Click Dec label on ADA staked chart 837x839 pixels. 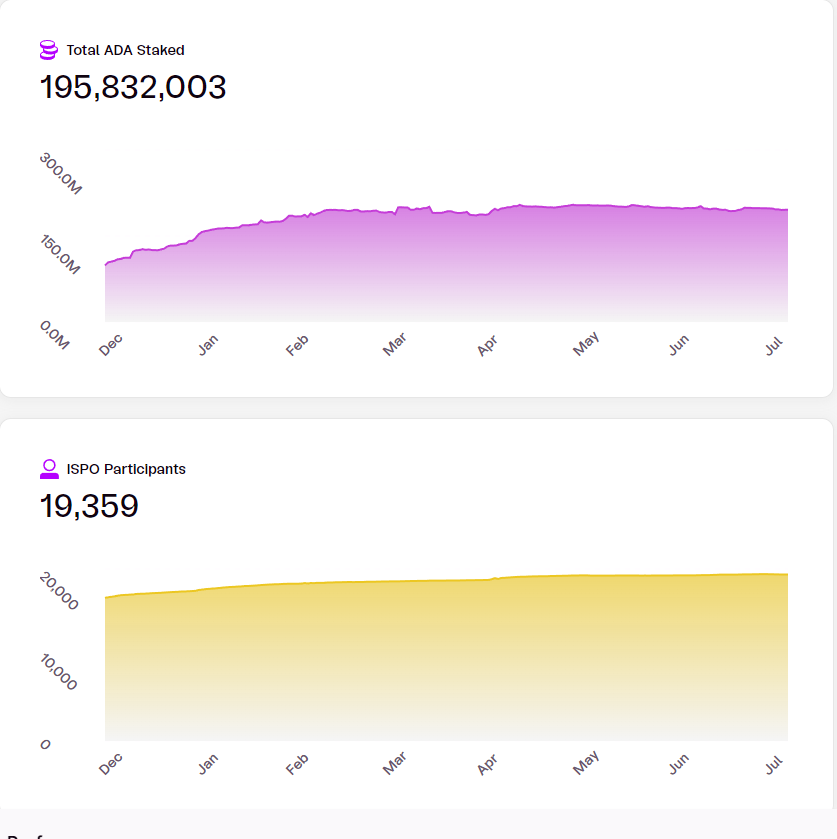click(x=111, y=344)
